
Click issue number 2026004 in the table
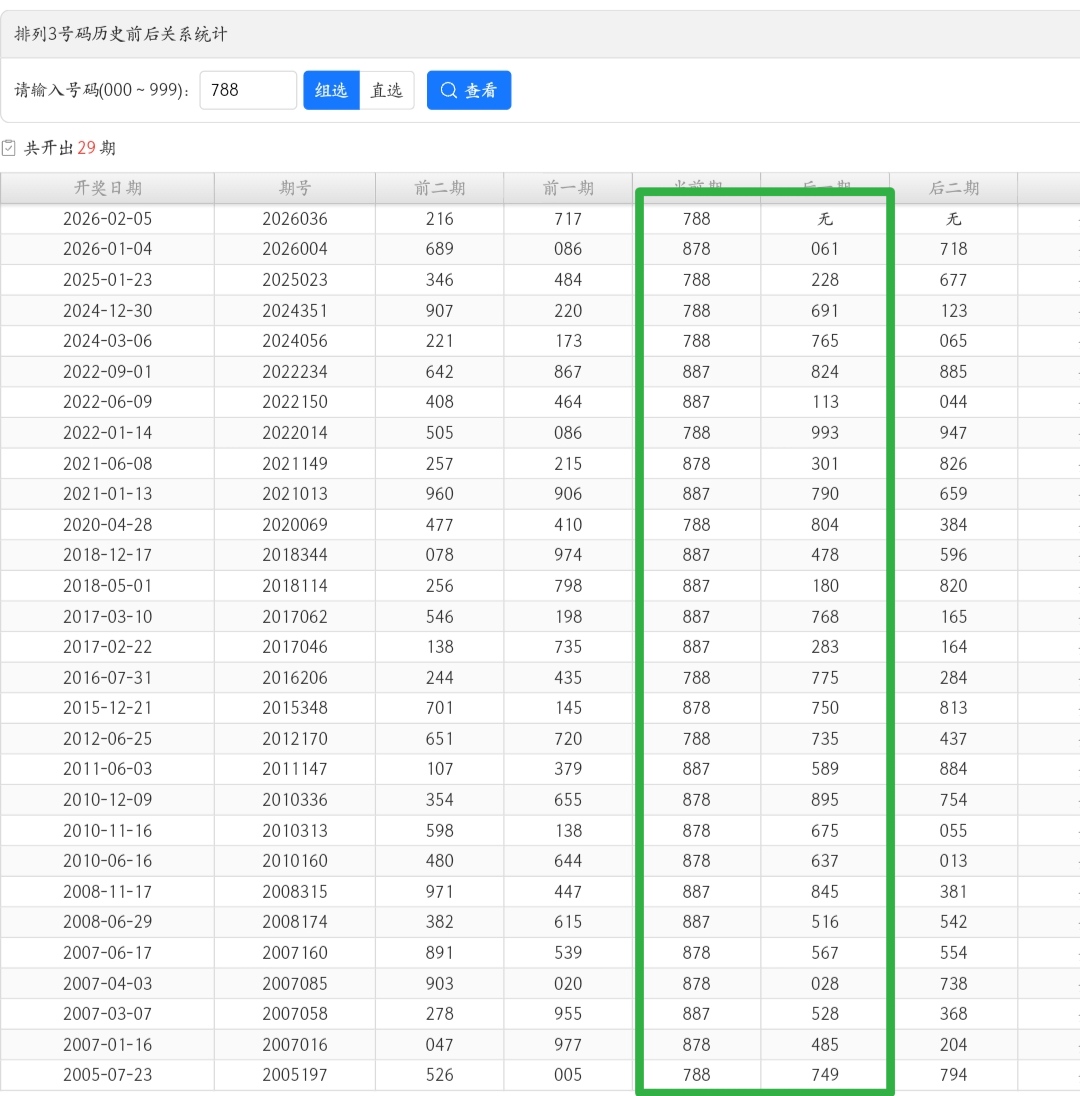point(295,249)
